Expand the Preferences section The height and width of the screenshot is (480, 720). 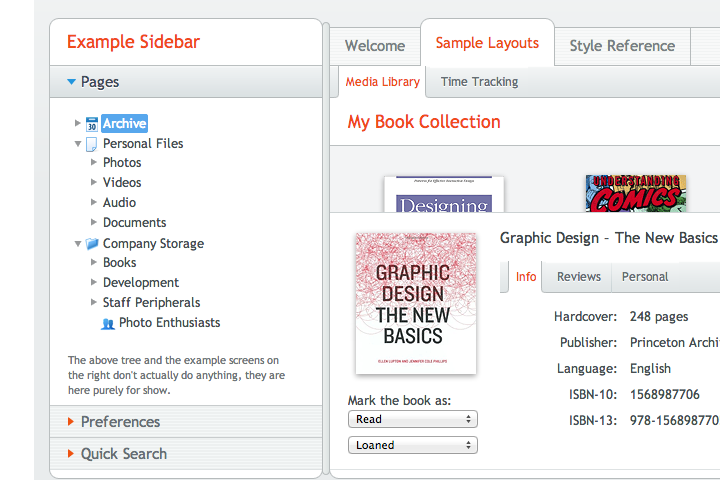[x=72, y=422]
